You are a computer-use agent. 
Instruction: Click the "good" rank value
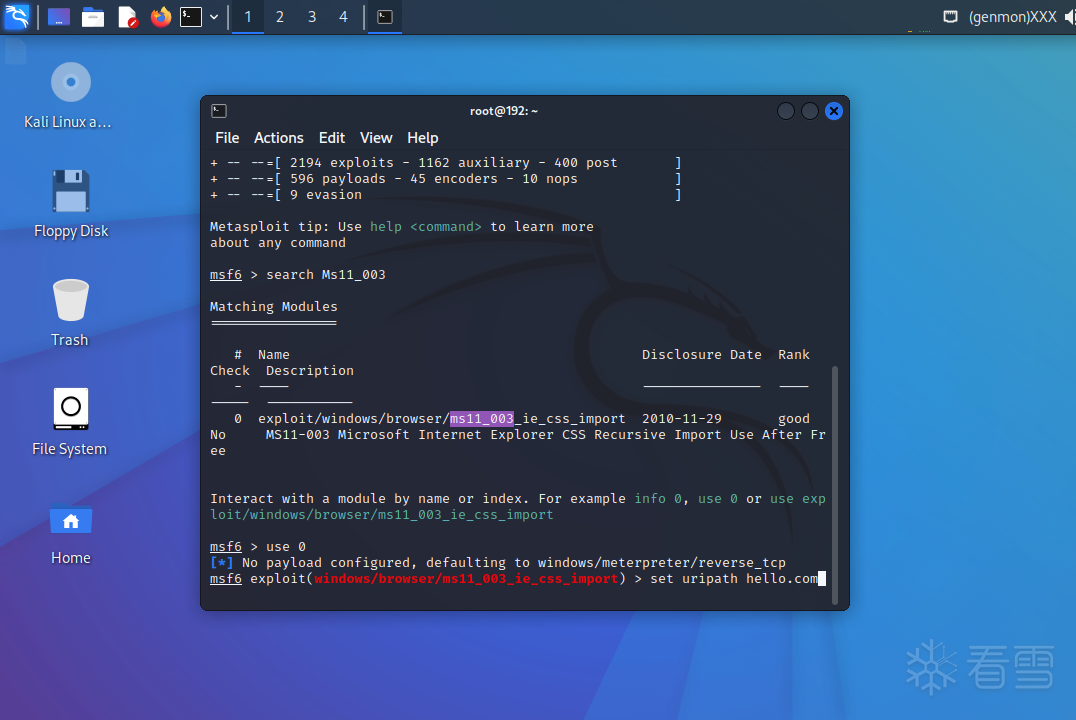794,419
